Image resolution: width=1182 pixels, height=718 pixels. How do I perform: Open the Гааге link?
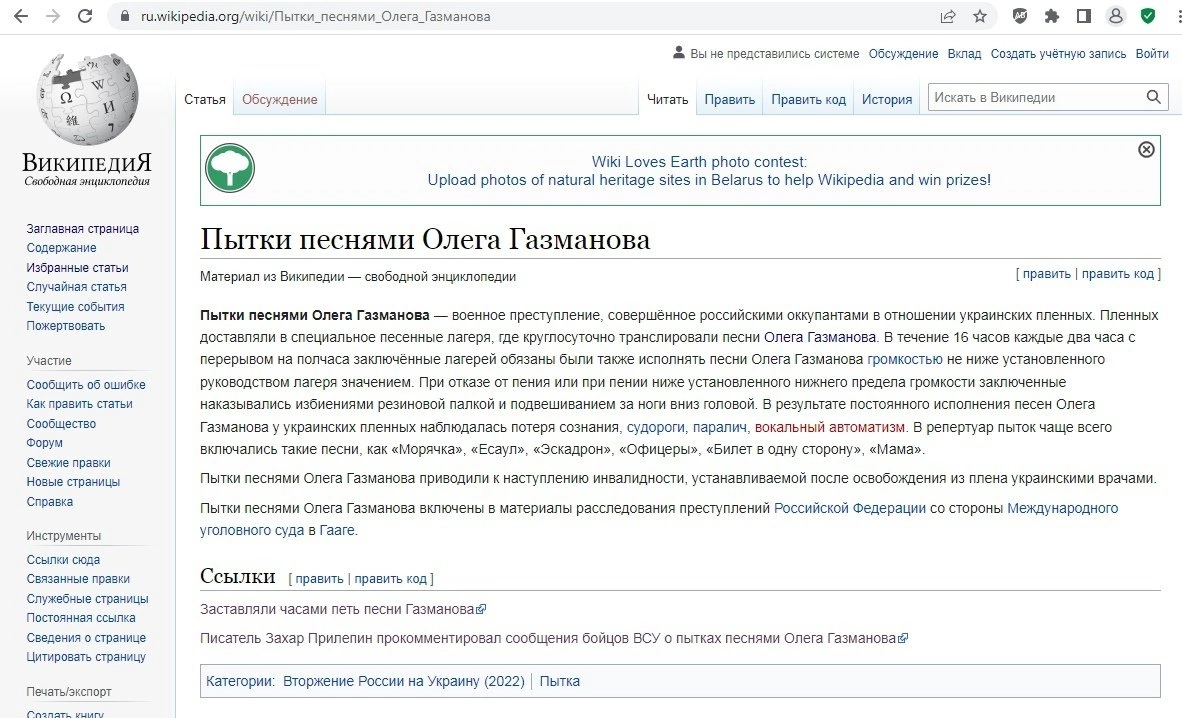337,530
